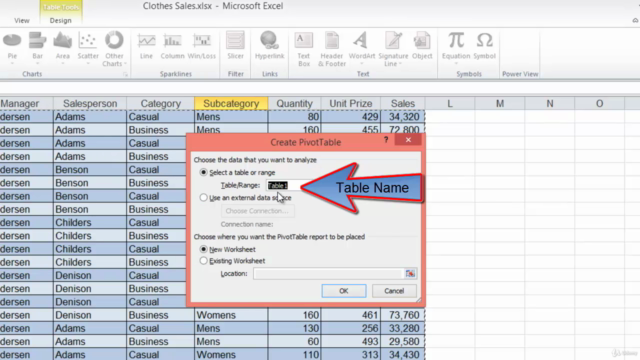
Task: Expand the Signature Line dropdown arrow
Action: pyautogui.click(x=400, y=64)
